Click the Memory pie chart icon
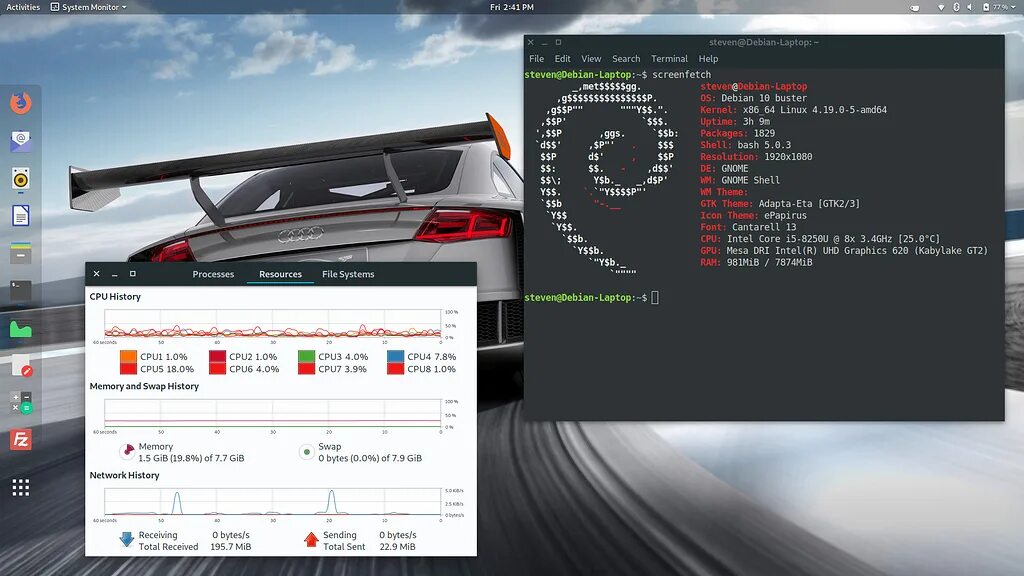Viewport: 1024px width, 576px height. tap(128, 451)
